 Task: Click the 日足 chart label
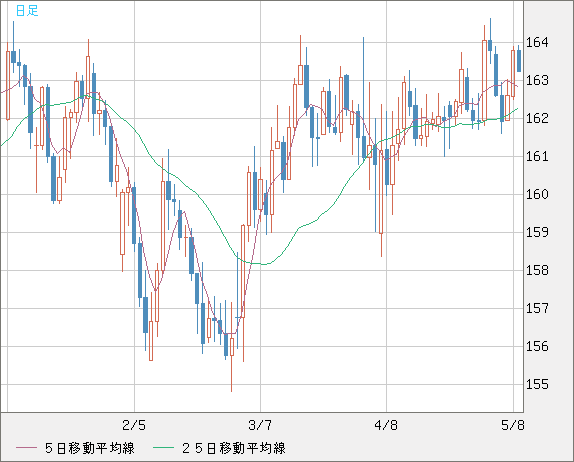click(27, 10)
